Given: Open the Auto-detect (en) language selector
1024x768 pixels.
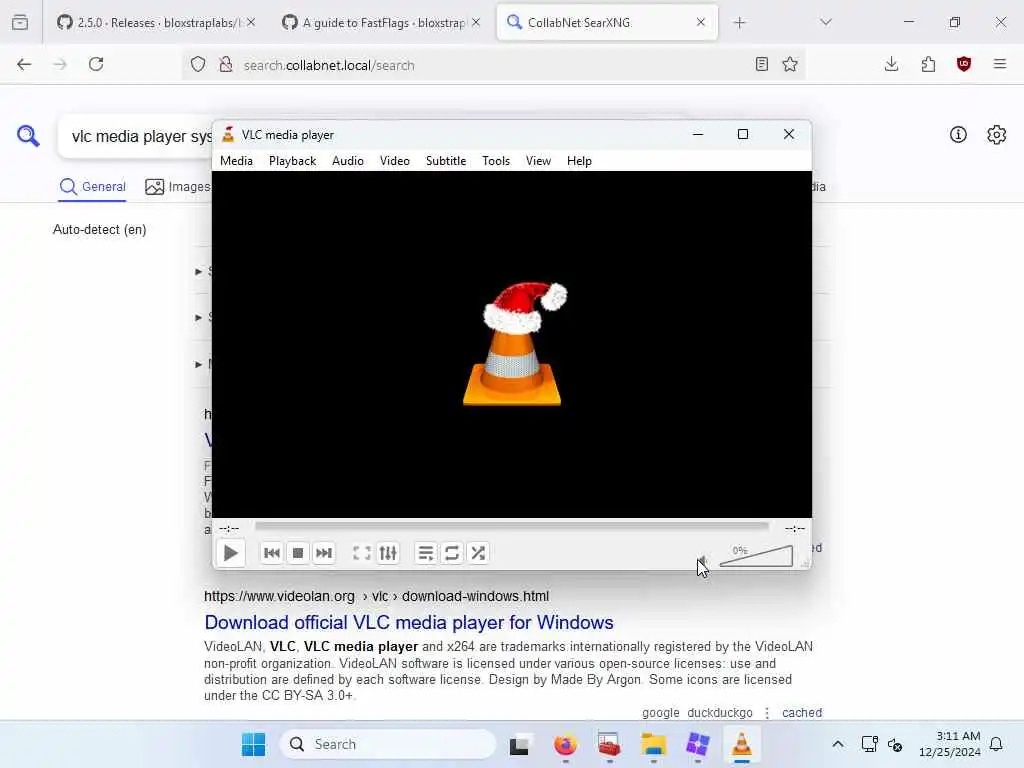Looking at the screenshot, I should pyautogui.click(x=99, y=230).
